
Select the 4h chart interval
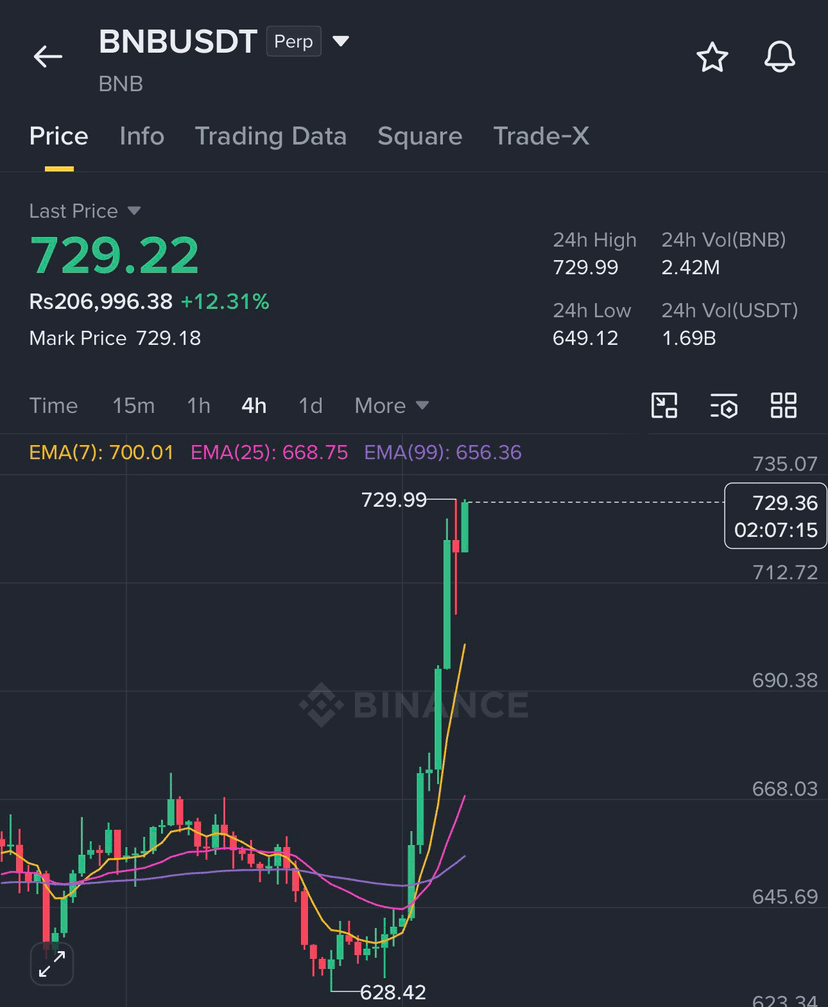254,406
